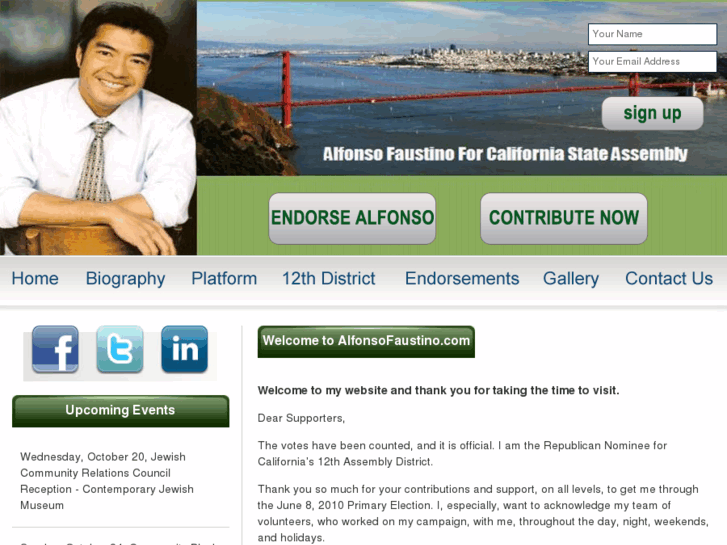The height and width of the screenshot is (545, 727).
Task: Click the Your Name input field
Action: (652, 34)
